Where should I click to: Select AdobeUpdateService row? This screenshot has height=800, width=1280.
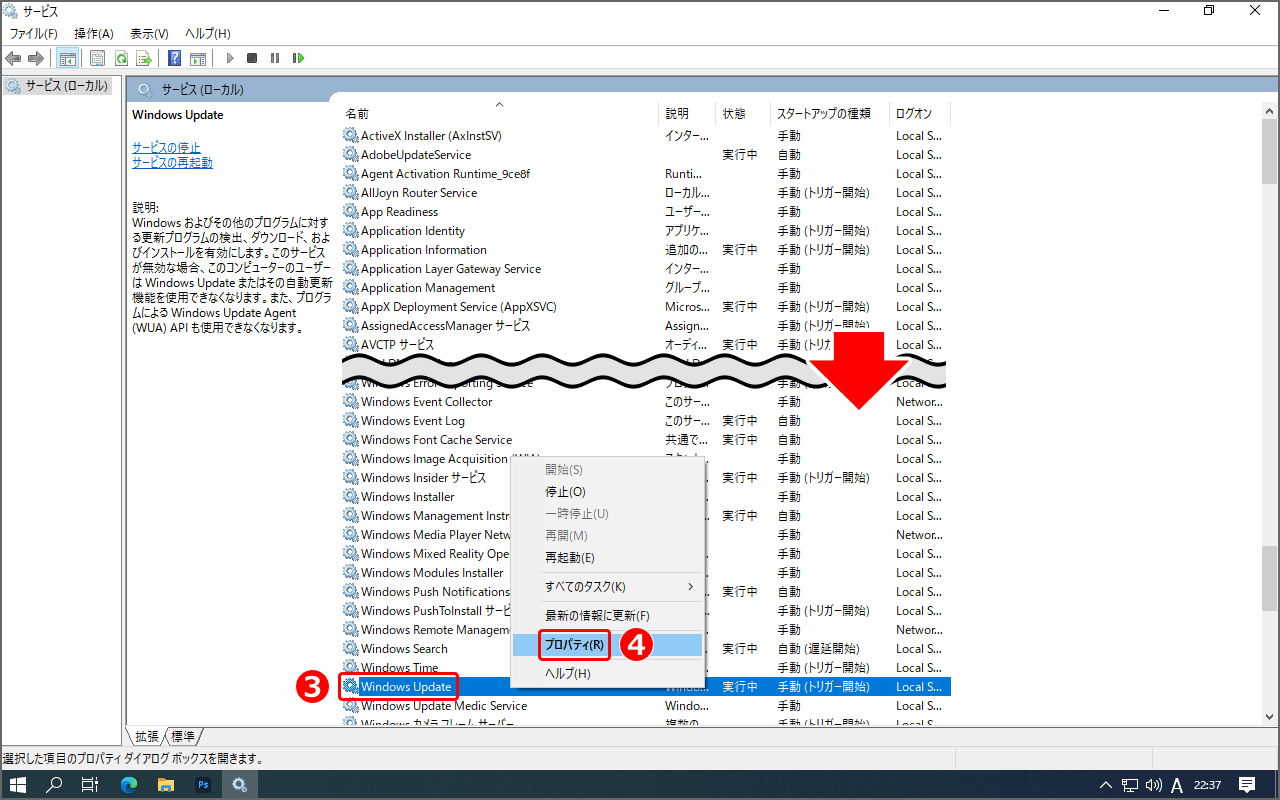click(x=645, y=155)
